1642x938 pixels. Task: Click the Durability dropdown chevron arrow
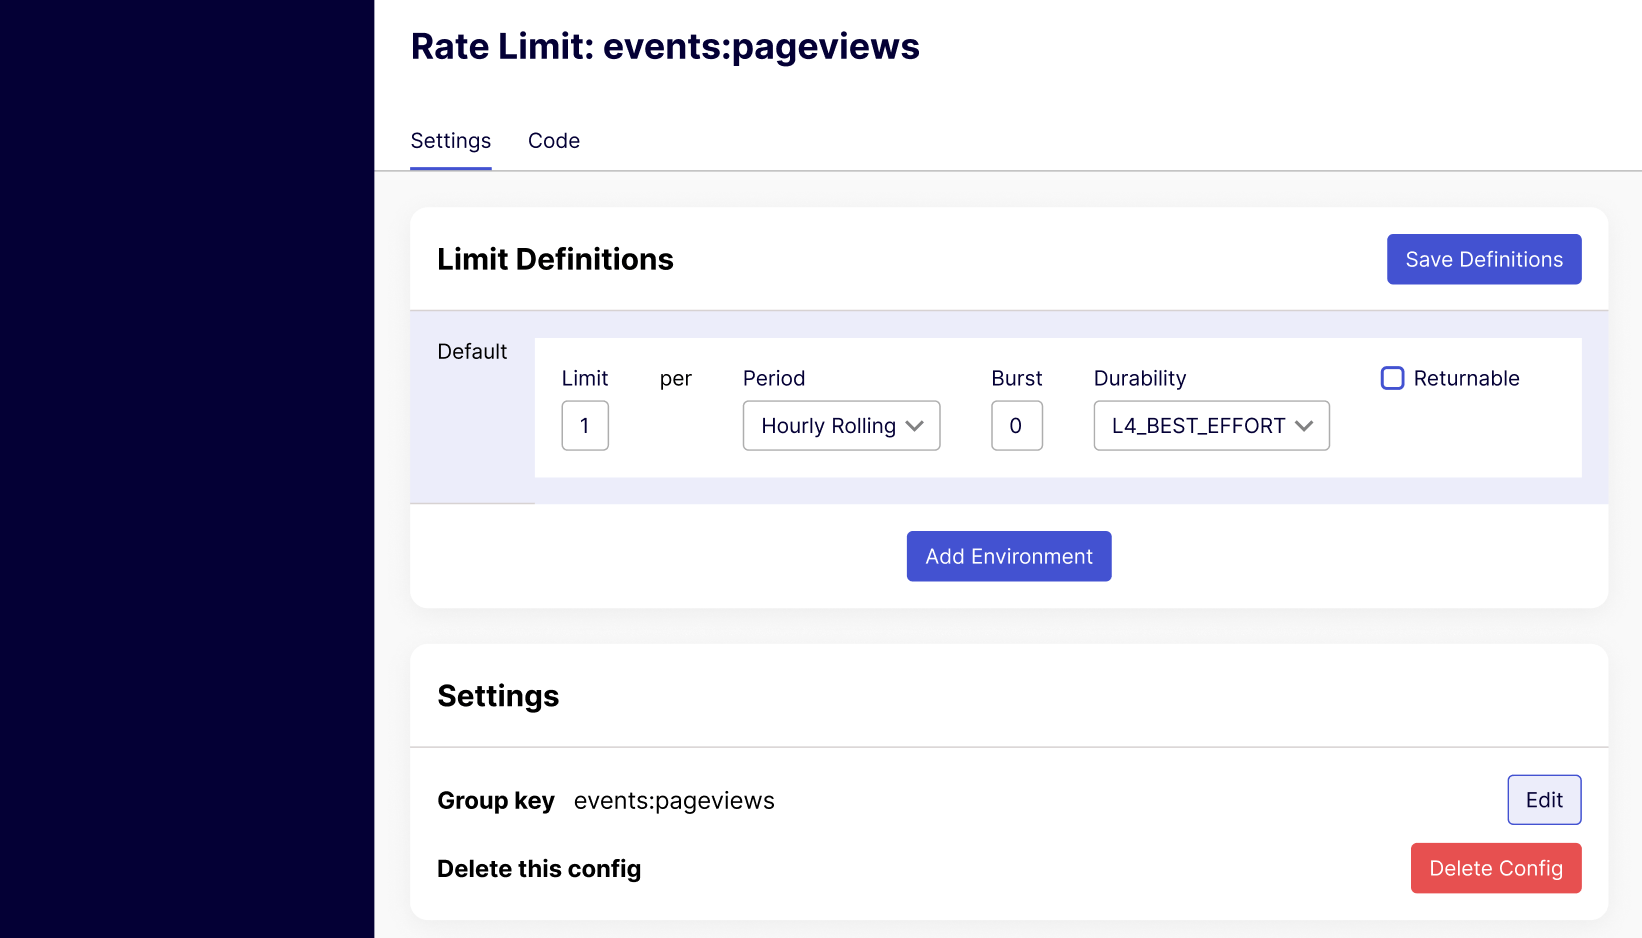click(x=1303, y=426)
